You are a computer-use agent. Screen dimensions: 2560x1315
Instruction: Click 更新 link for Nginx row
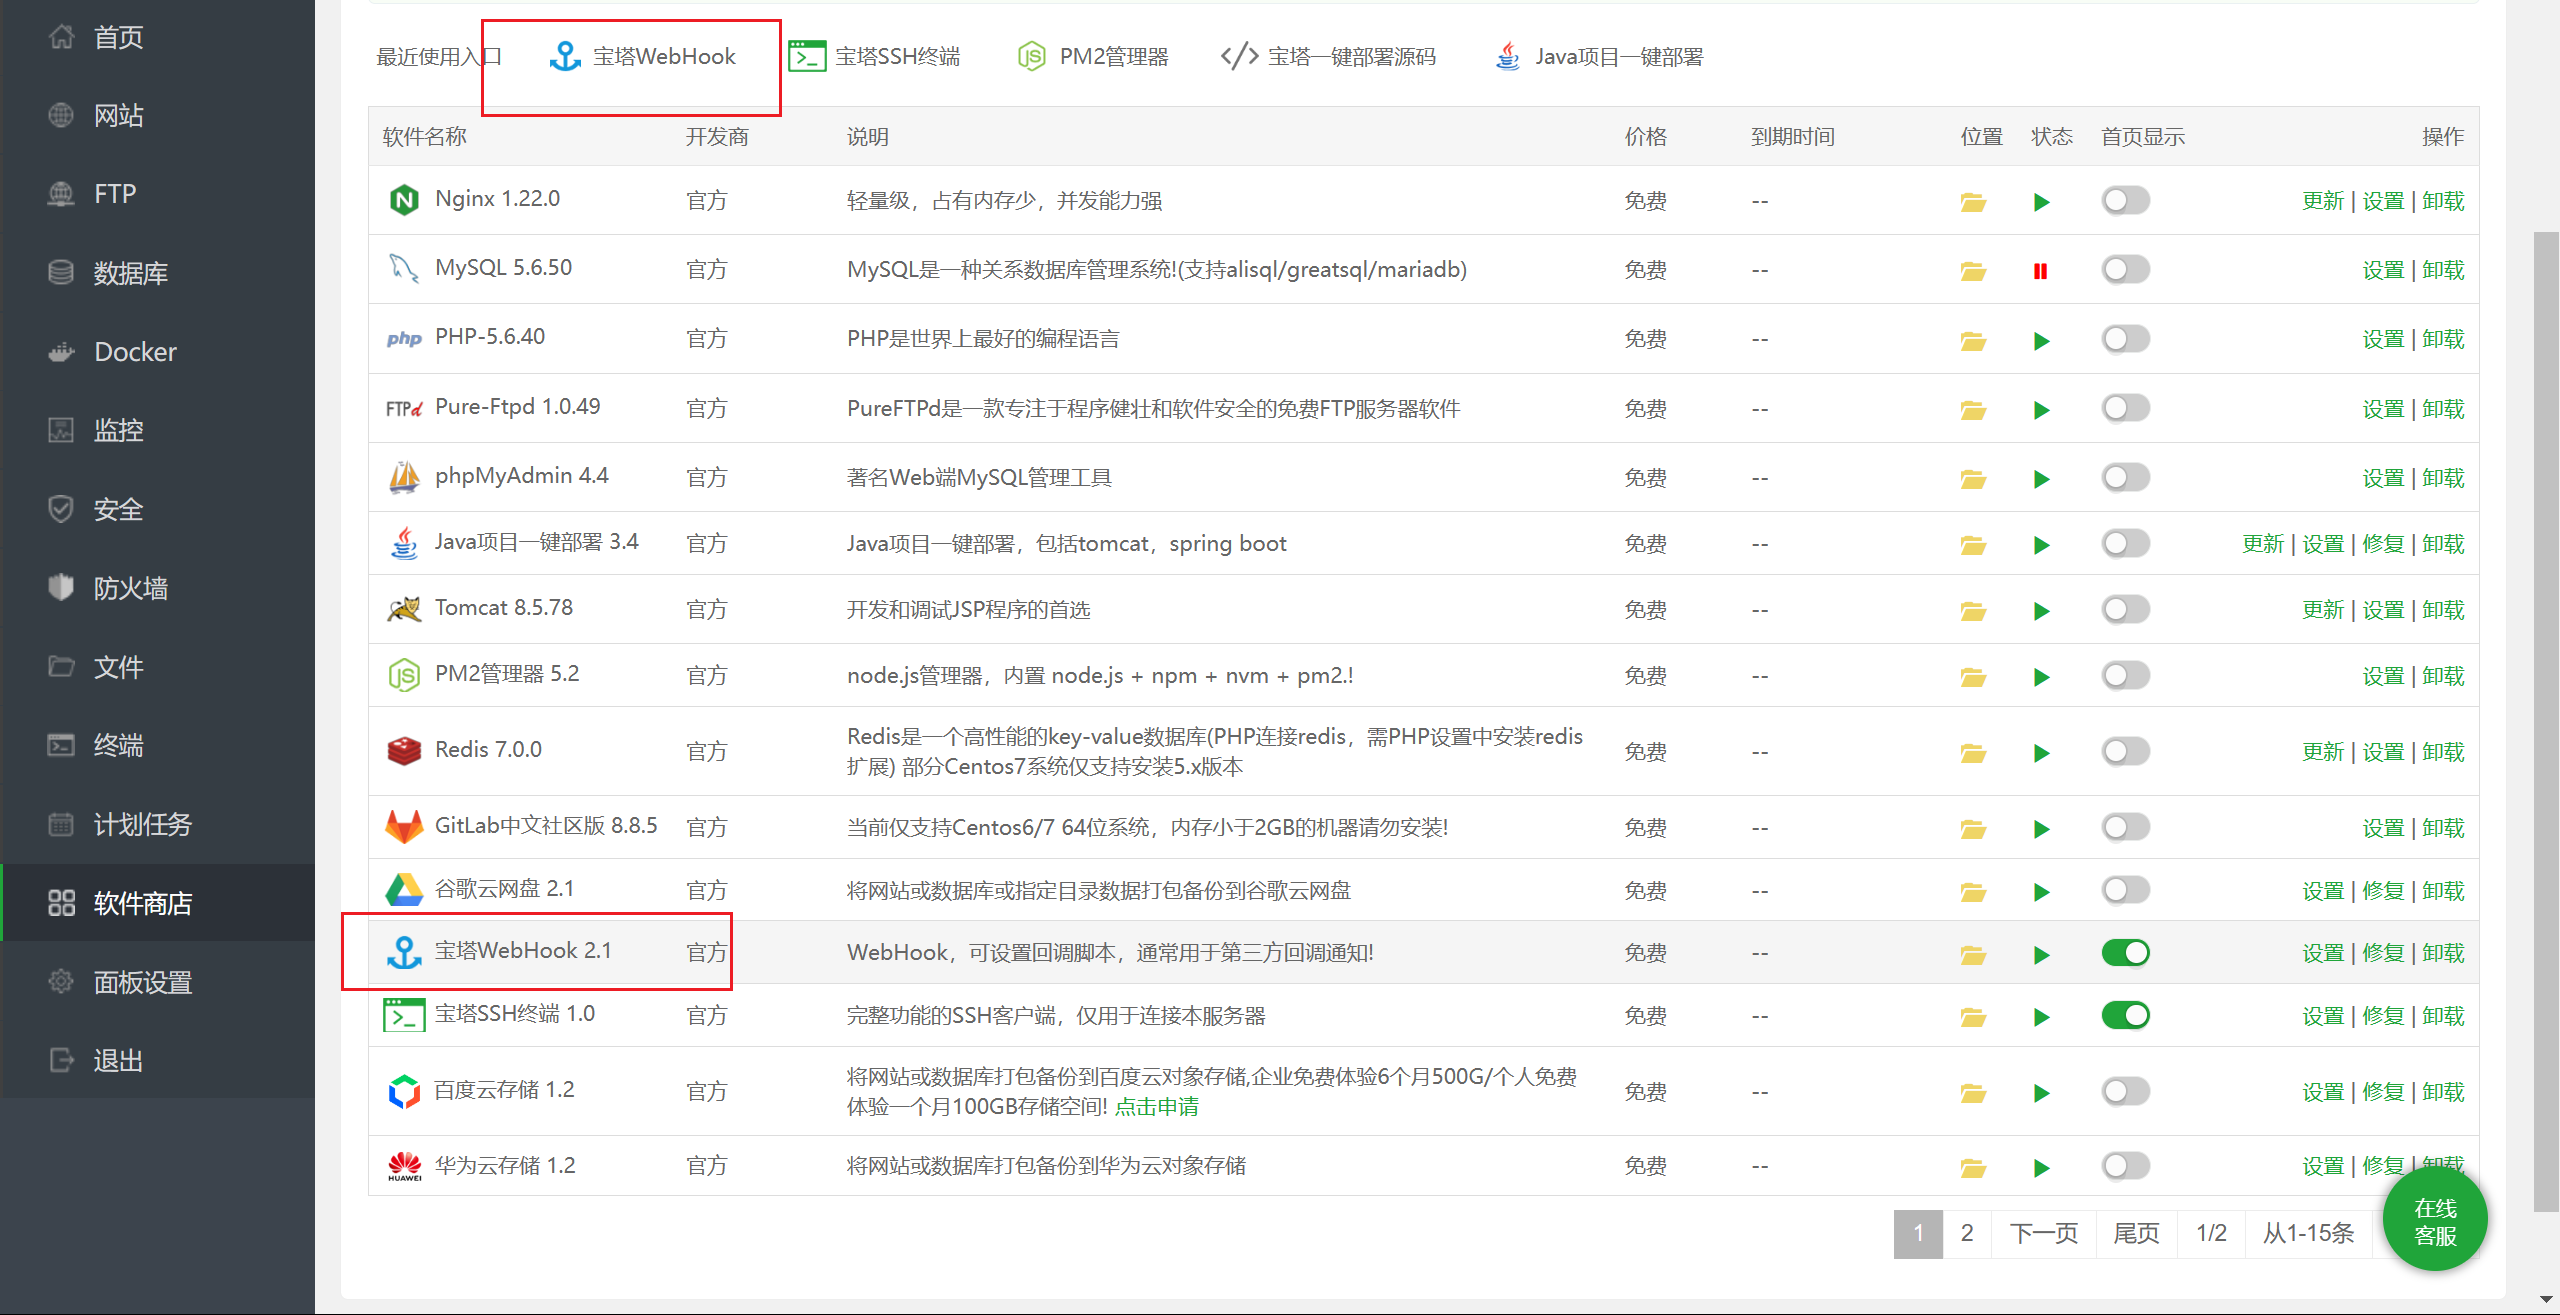tap(2322, 201)
